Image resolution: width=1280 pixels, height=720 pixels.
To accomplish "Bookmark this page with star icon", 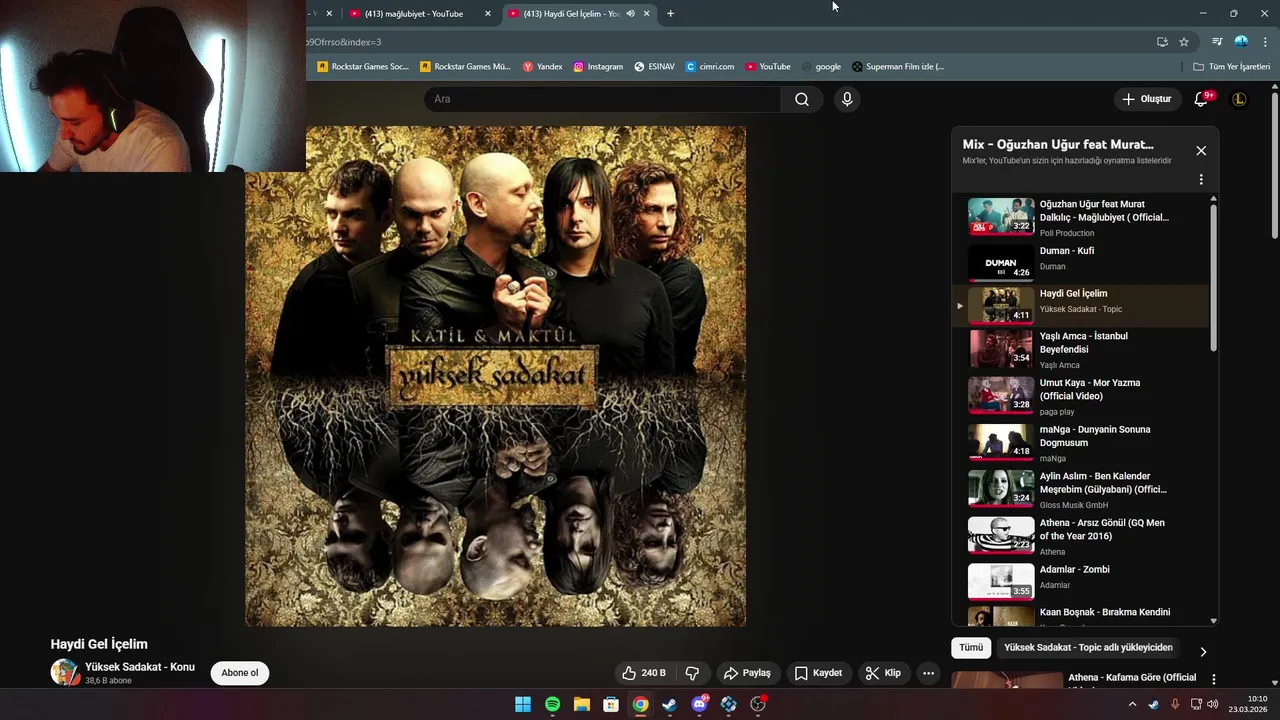I will (1184, 42).
